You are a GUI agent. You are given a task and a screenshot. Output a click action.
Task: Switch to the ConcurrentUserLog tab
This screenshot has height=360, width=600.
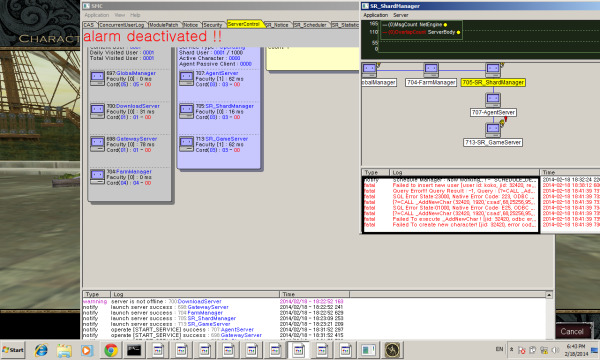point(122,25)
